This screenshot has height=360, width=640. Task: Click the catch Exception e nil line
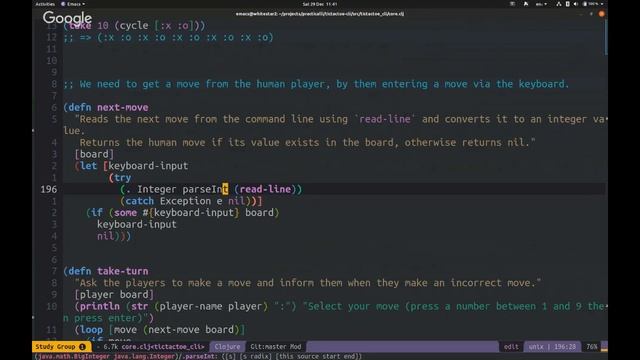pos(191,201)
